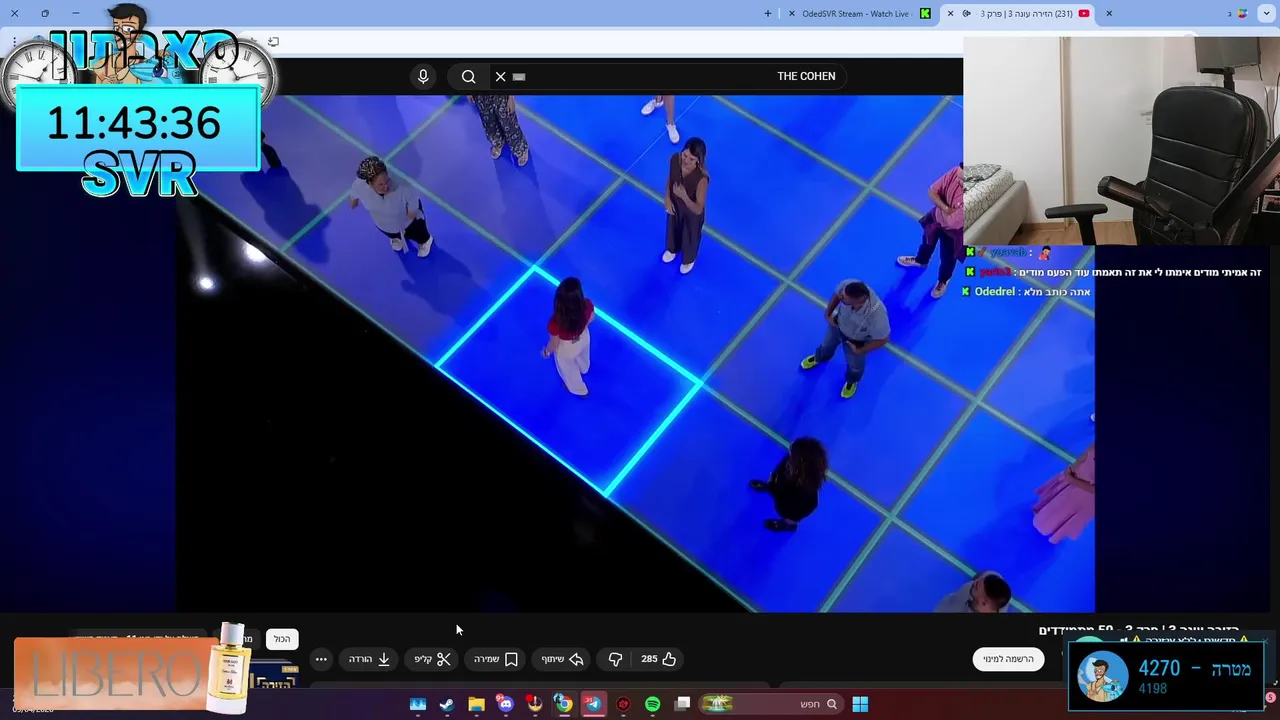Open the Photos app icon on the taskbar
The width and height of the screenshot is (1280, 720).
coord(418,704)
